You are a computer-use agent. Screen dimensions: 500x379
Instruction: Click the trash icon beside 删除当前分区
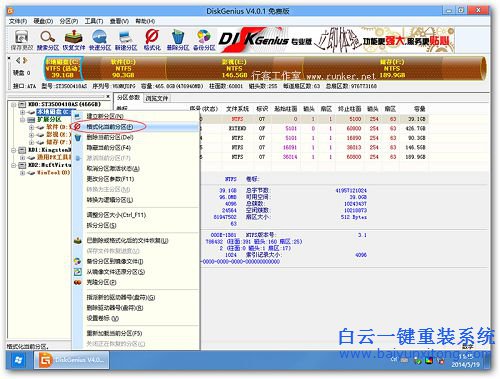tap(77, 137)
